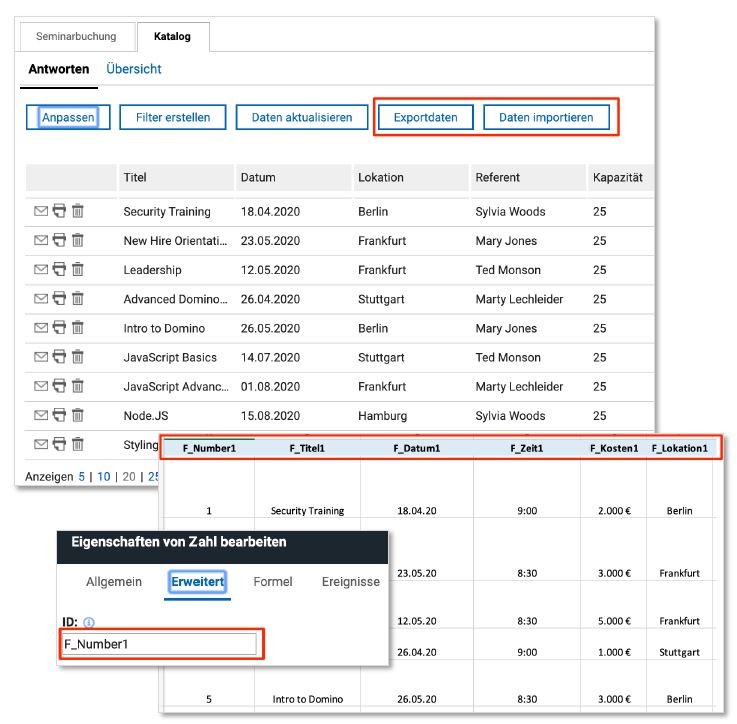Trash icon in Advanced Domino row
Viewport: 737px width, 724px height.
click(78, 298)
